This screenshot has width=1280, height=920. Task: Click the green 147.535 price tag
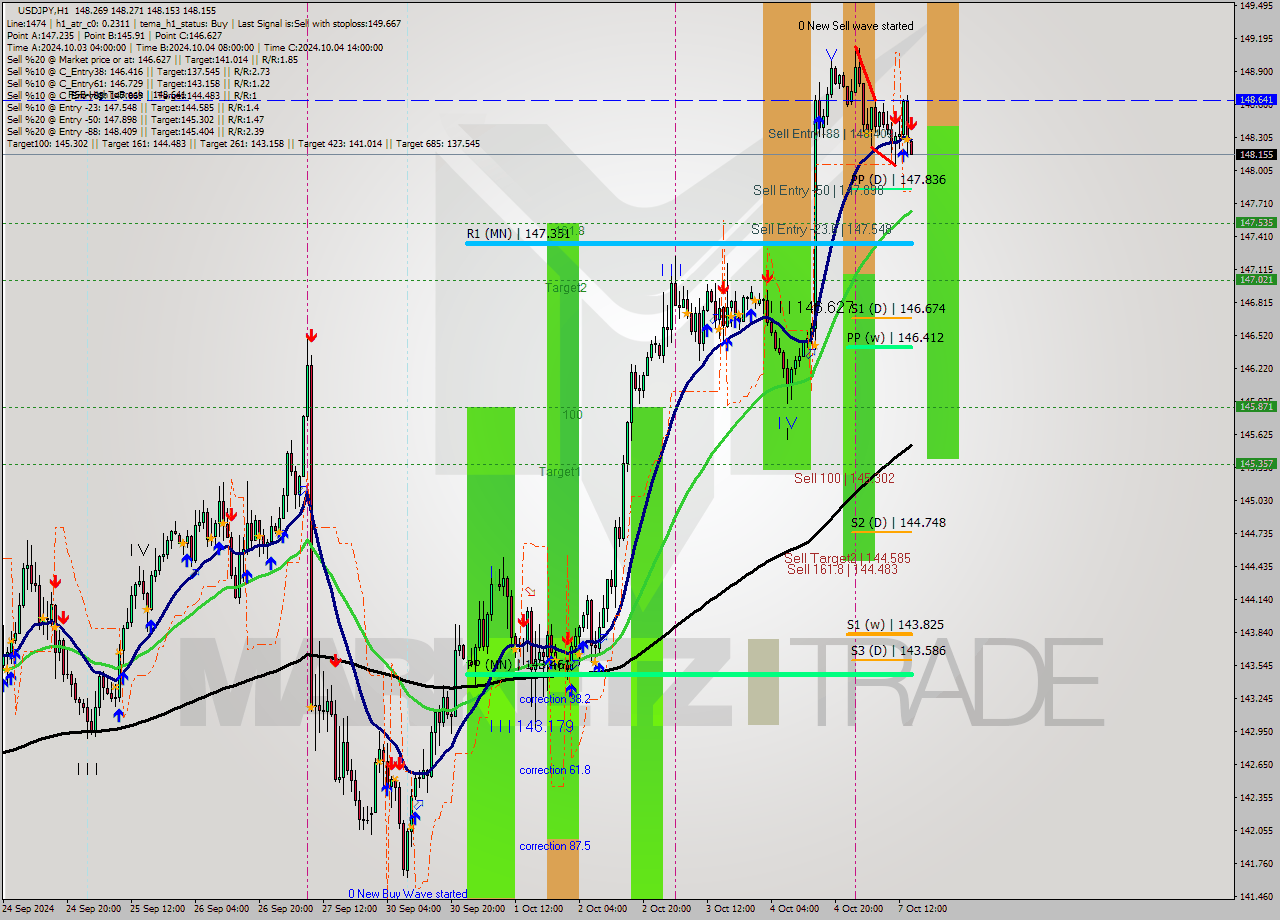click(1256, 223)
